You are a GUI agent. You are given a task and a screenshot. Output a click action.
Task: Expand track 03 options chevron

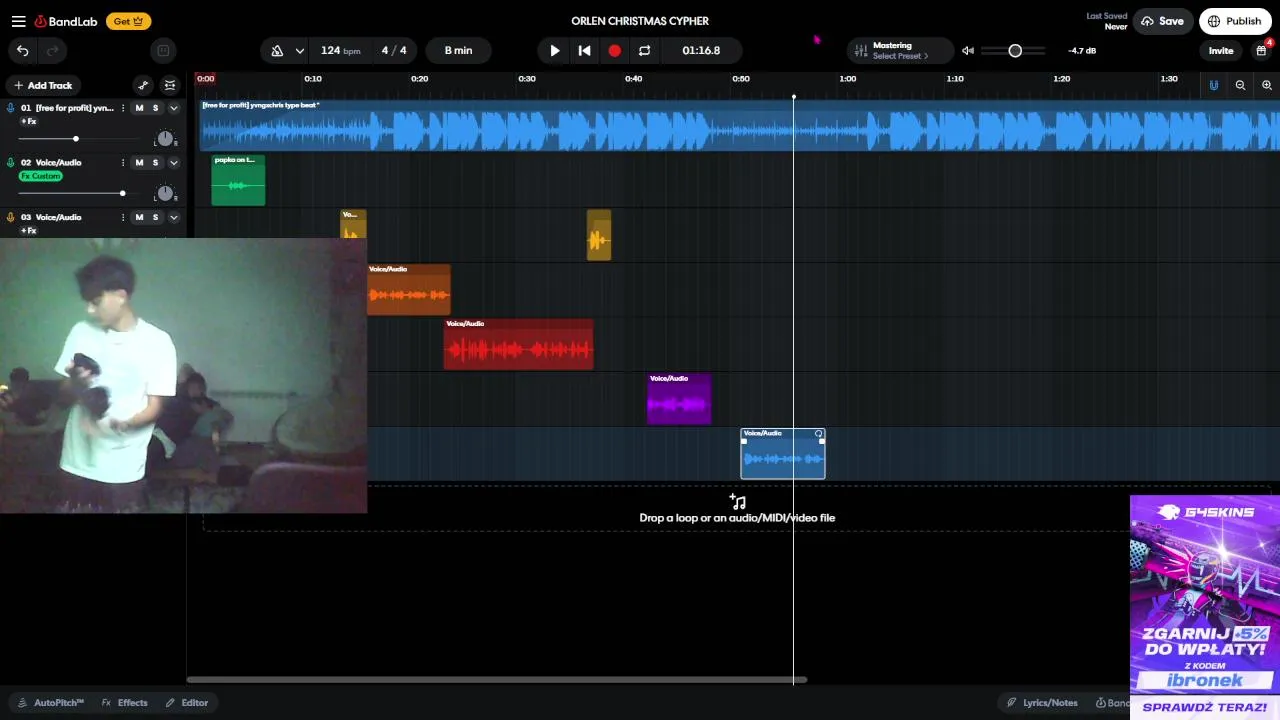(173, 217)
